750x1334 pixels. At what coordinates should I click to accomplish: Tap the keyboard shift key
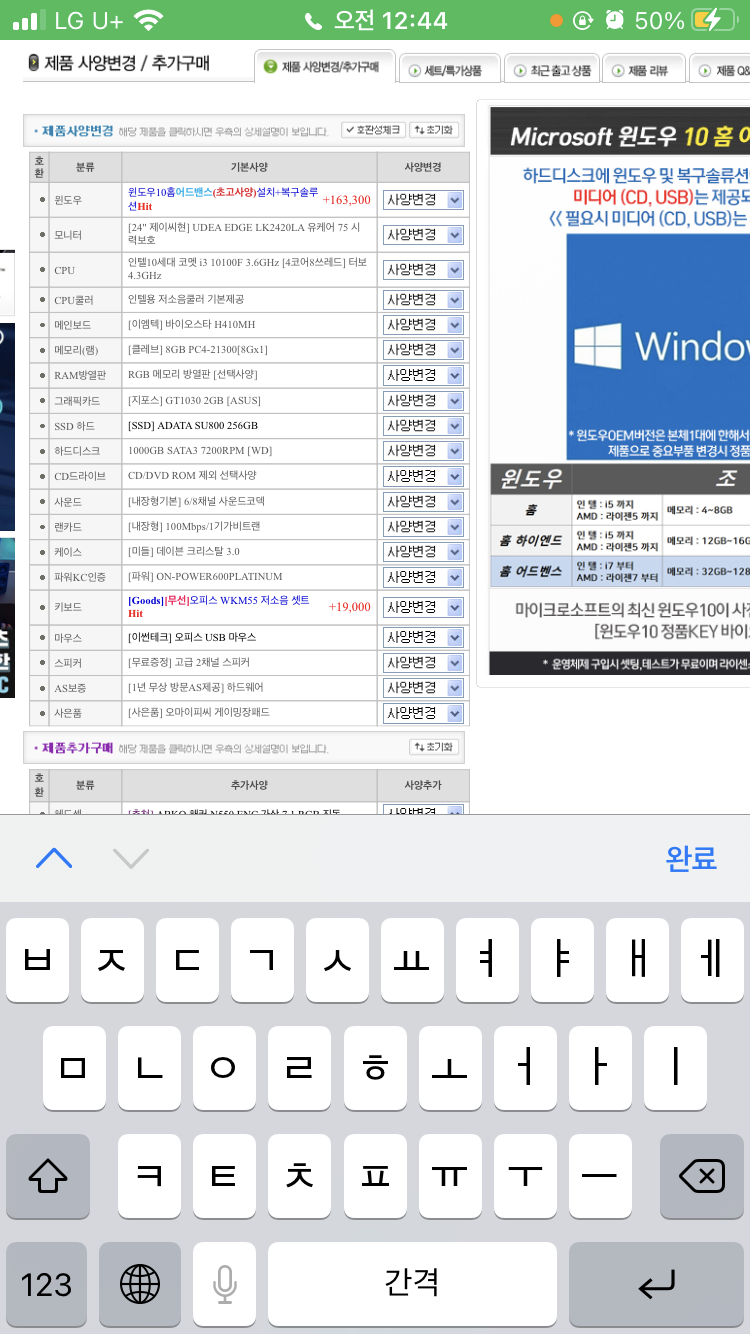click(x=48, y=1176)
